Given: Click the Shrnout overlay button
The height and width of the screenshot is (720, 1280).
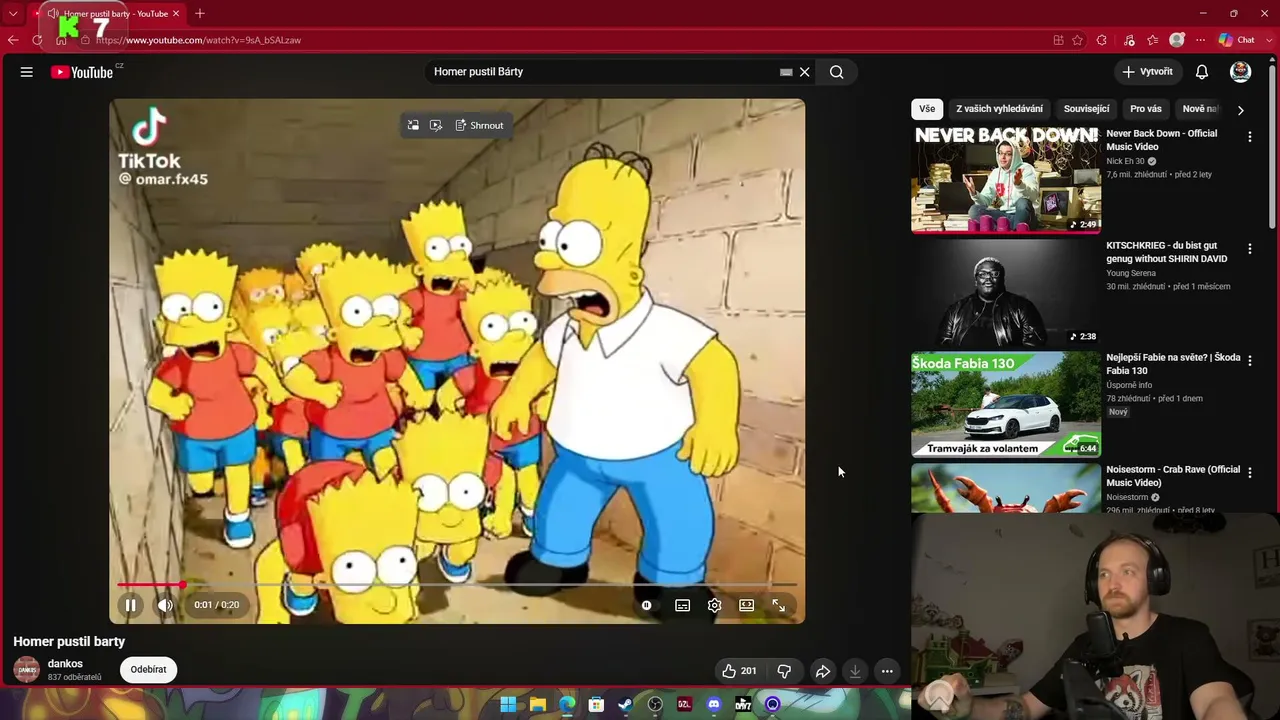Looking at the screenshot, I should (479, 126).
